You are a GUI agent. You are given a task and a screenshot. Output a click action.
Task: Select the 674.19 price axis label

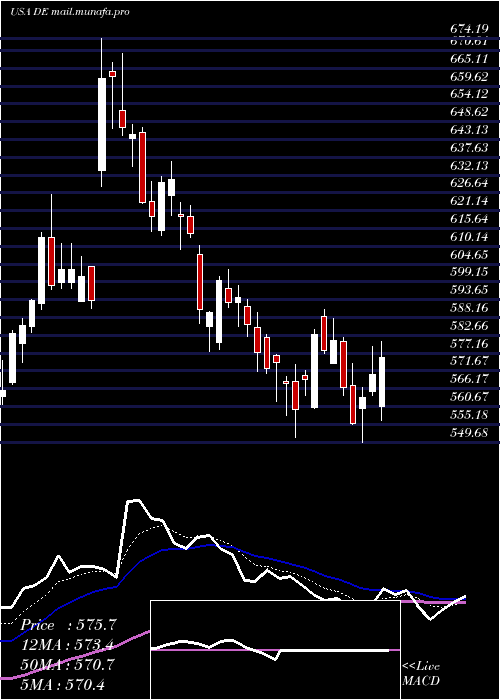tap(469, 29)
